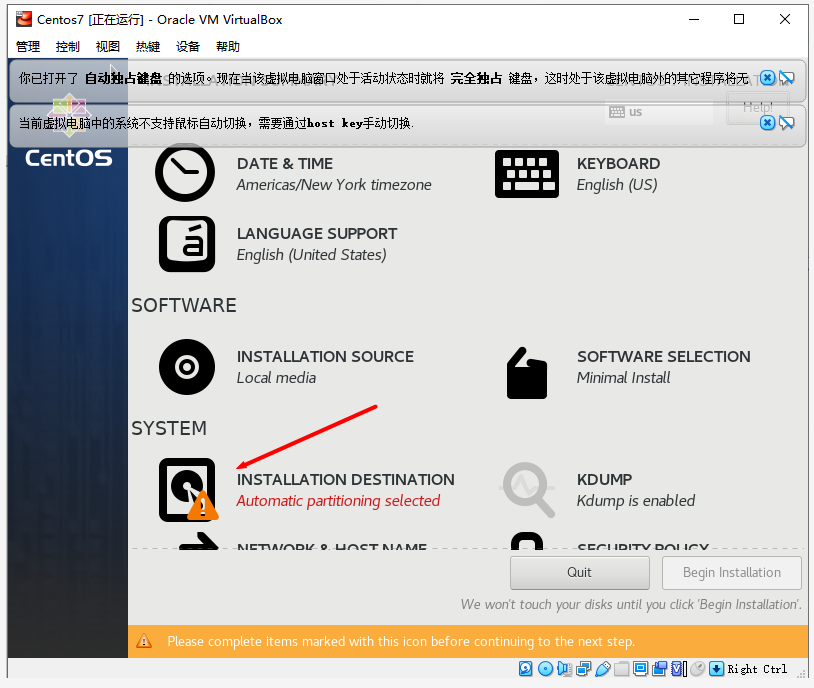Click the USB devices status icon
The width and height of the screenshot is (814, 688).
[x=603, y=669]
